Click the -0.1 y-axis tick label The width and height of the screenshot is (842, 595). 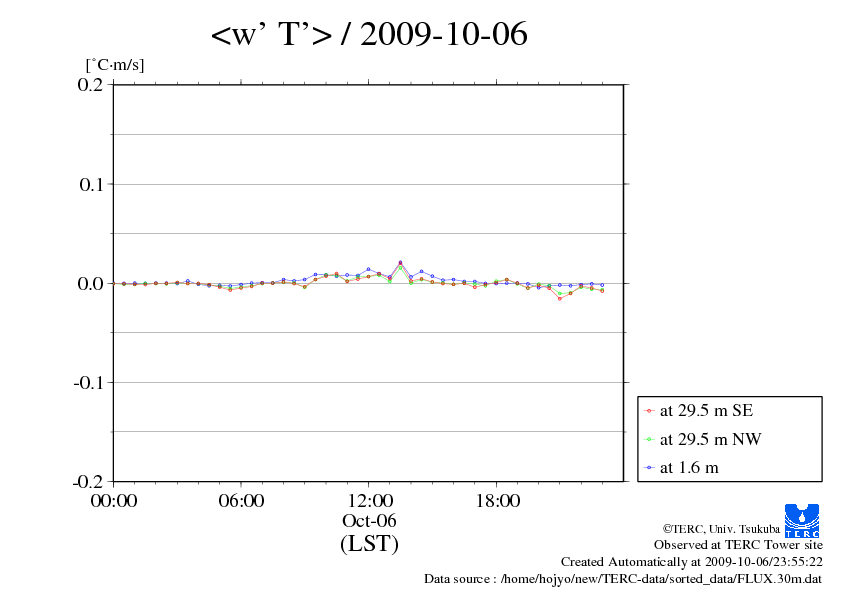(x=88, y=383)
